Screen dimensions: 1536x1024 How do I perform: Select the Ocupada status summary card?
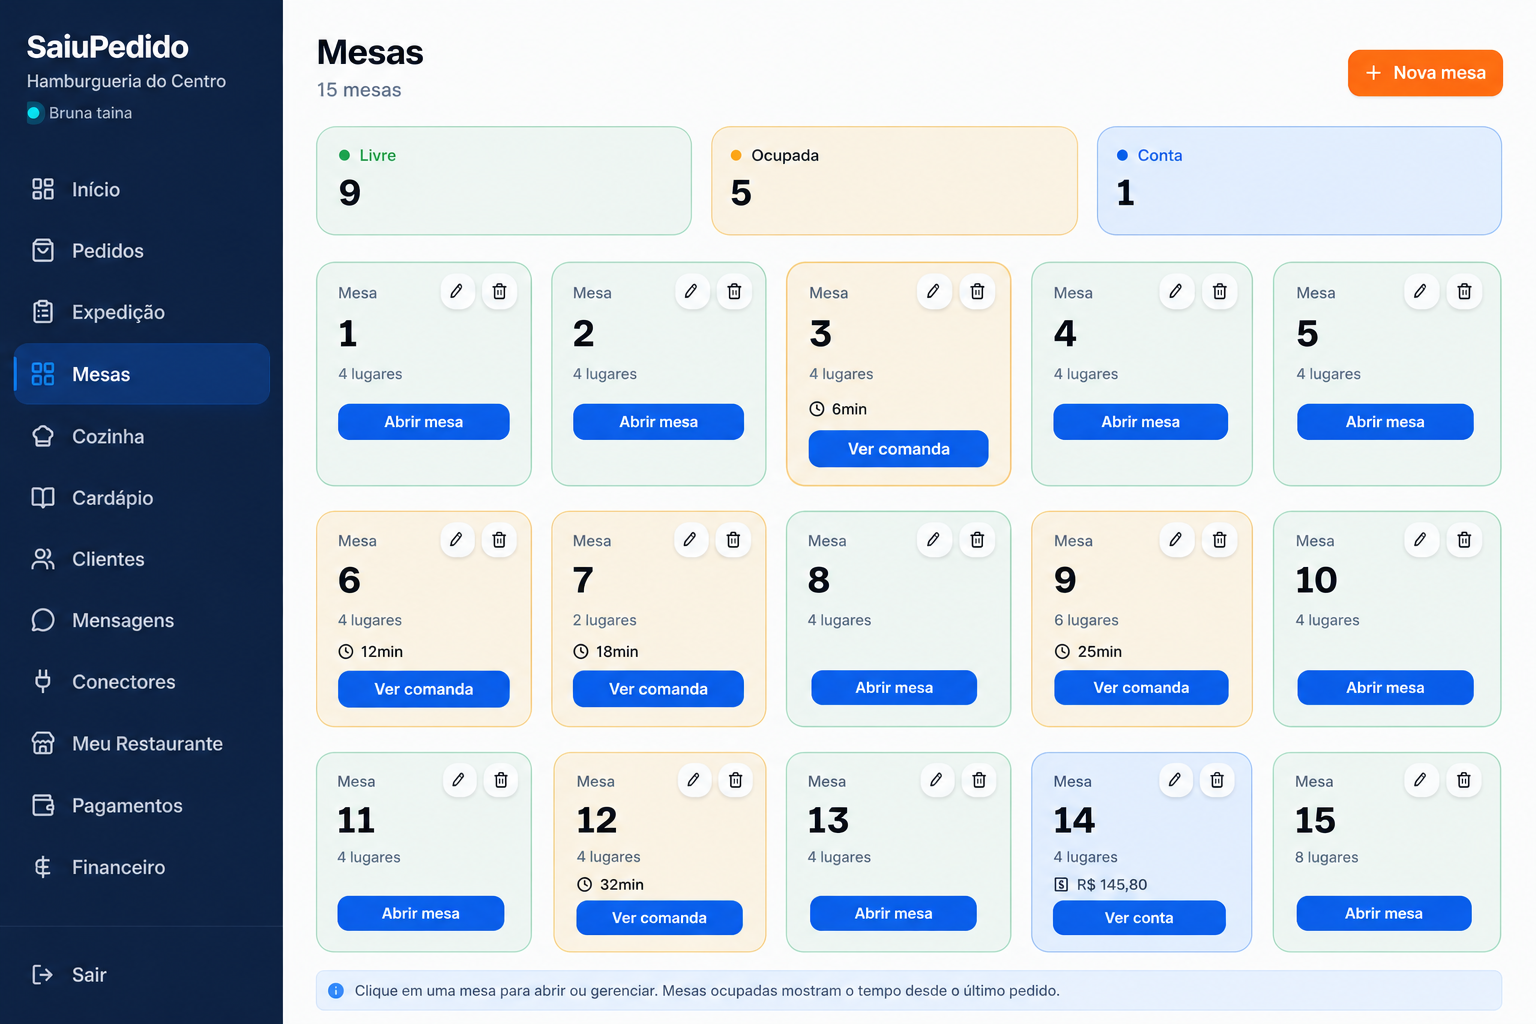894,181
